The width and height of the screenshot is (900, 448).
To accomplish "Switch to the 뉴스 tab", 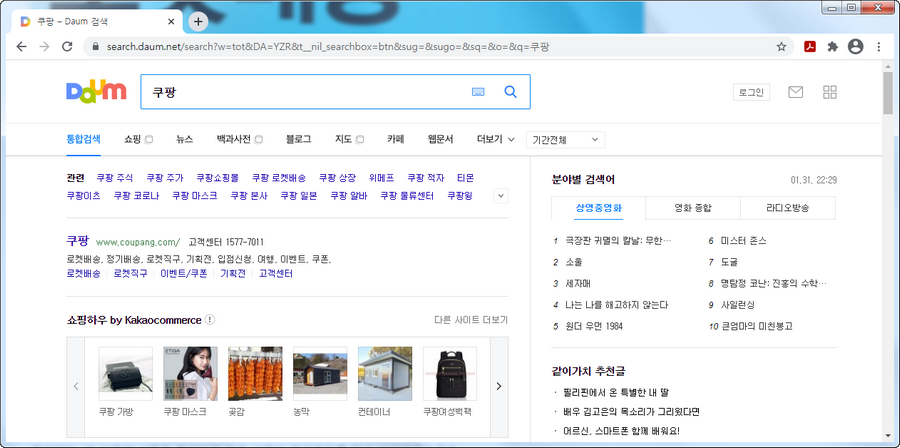I will tap(185, 139).
